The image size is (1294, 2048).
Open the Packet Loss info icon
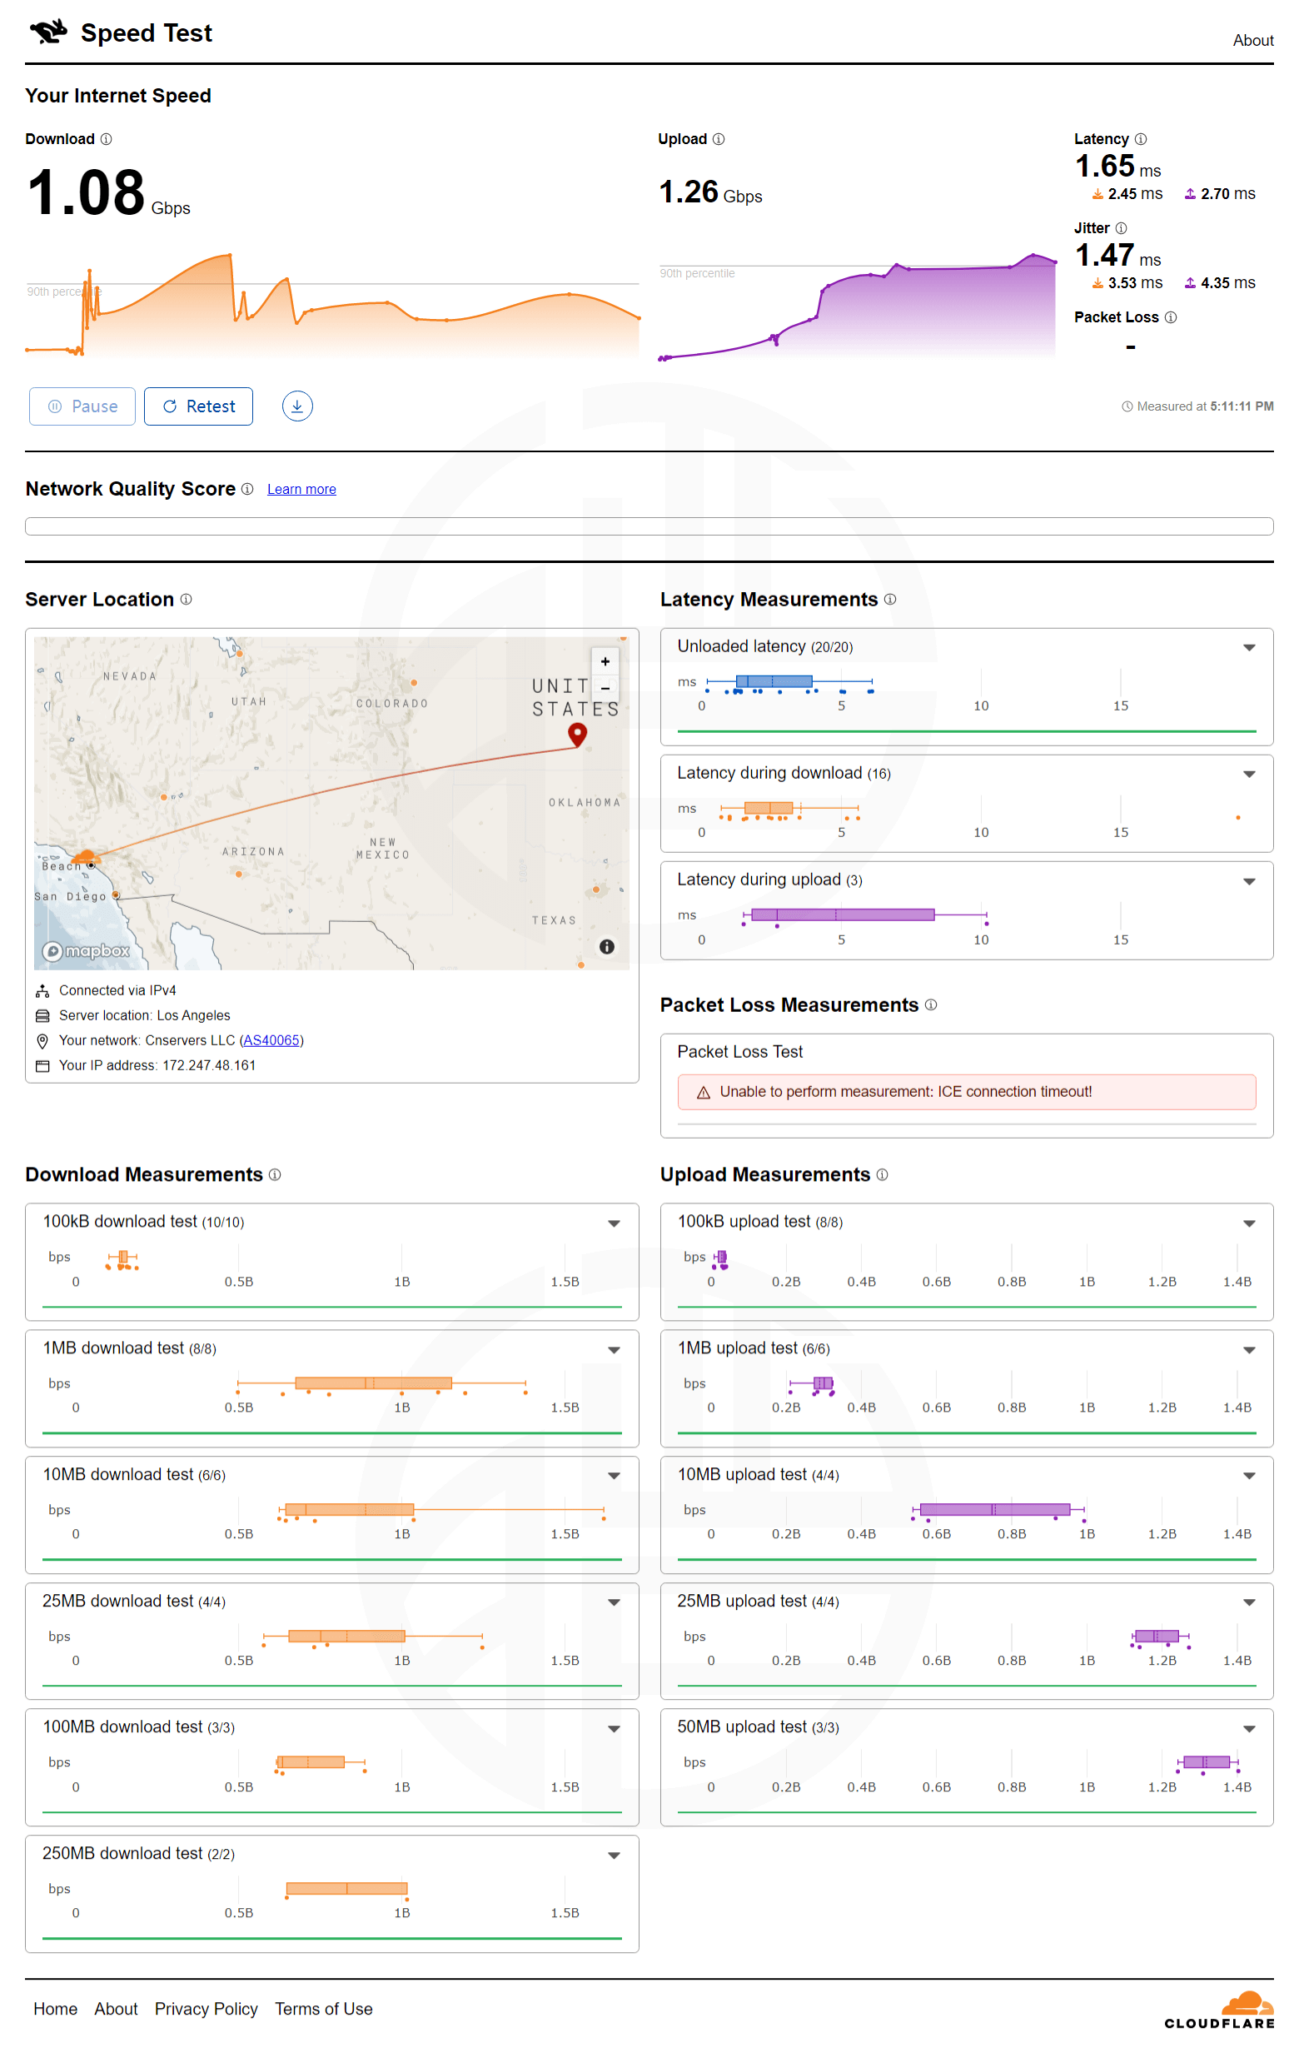click(1171, 317)
